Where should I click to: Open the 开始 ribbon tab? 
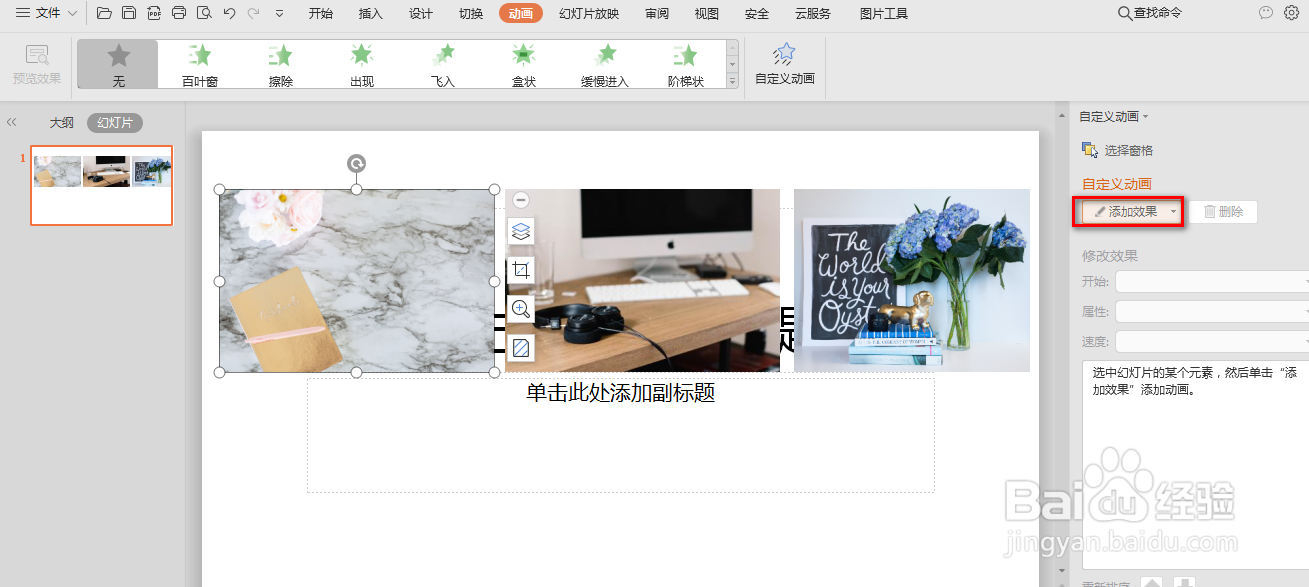321,13
